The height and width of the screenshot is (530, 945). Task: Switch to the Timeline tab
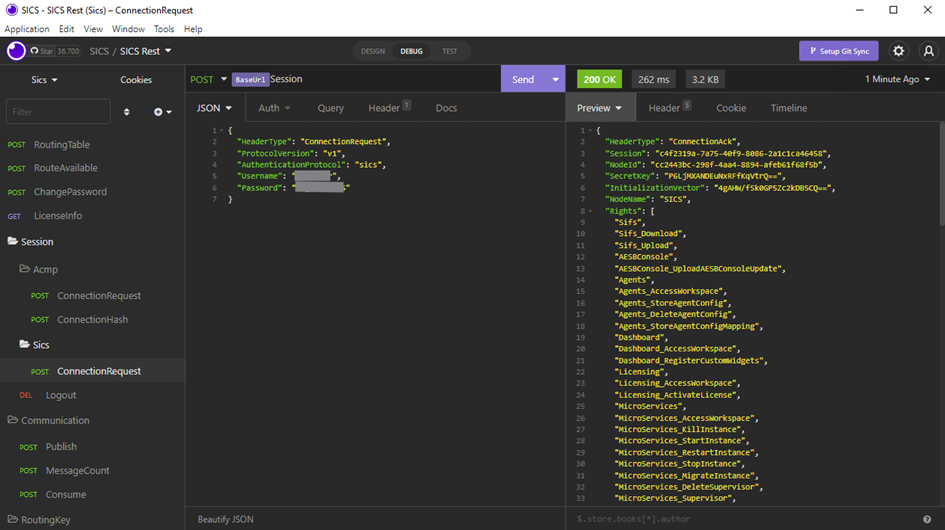tap(789, 108)
